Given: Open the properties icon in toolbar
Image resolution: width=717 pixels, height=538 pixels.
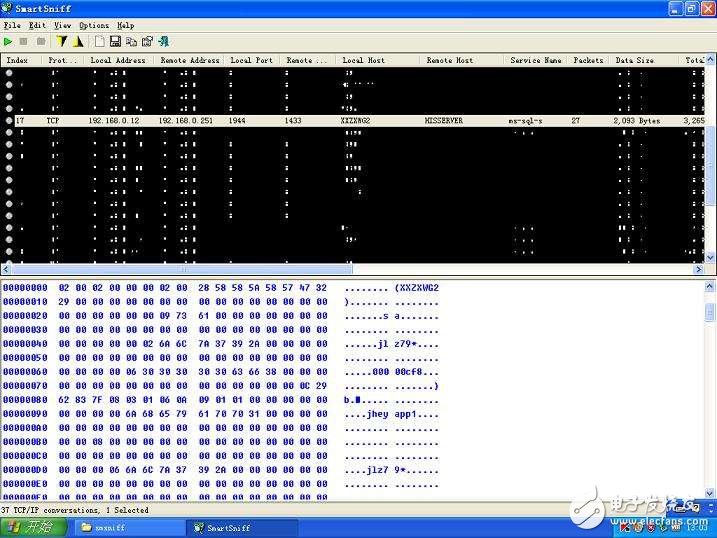Looking at the screenshot, I should click(147, 41).
